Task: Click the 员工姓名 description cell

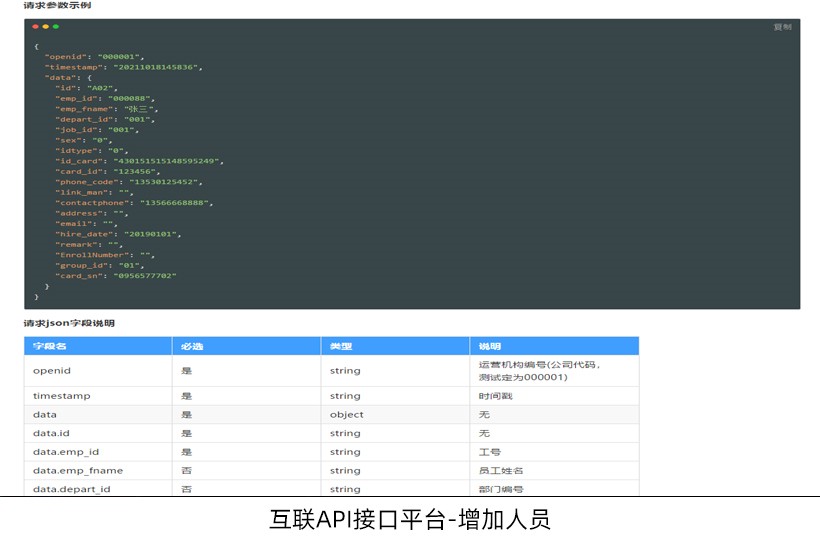Action: [501, 471]
